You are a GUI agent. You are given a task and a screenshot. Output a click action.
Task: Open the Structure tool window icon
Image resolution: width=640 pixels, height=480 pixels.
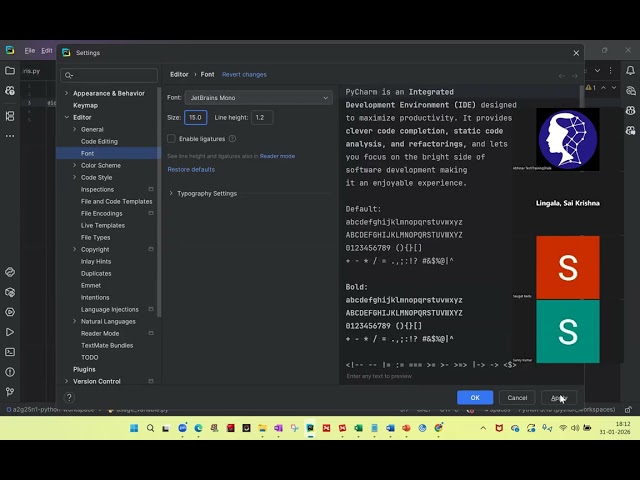10,116
